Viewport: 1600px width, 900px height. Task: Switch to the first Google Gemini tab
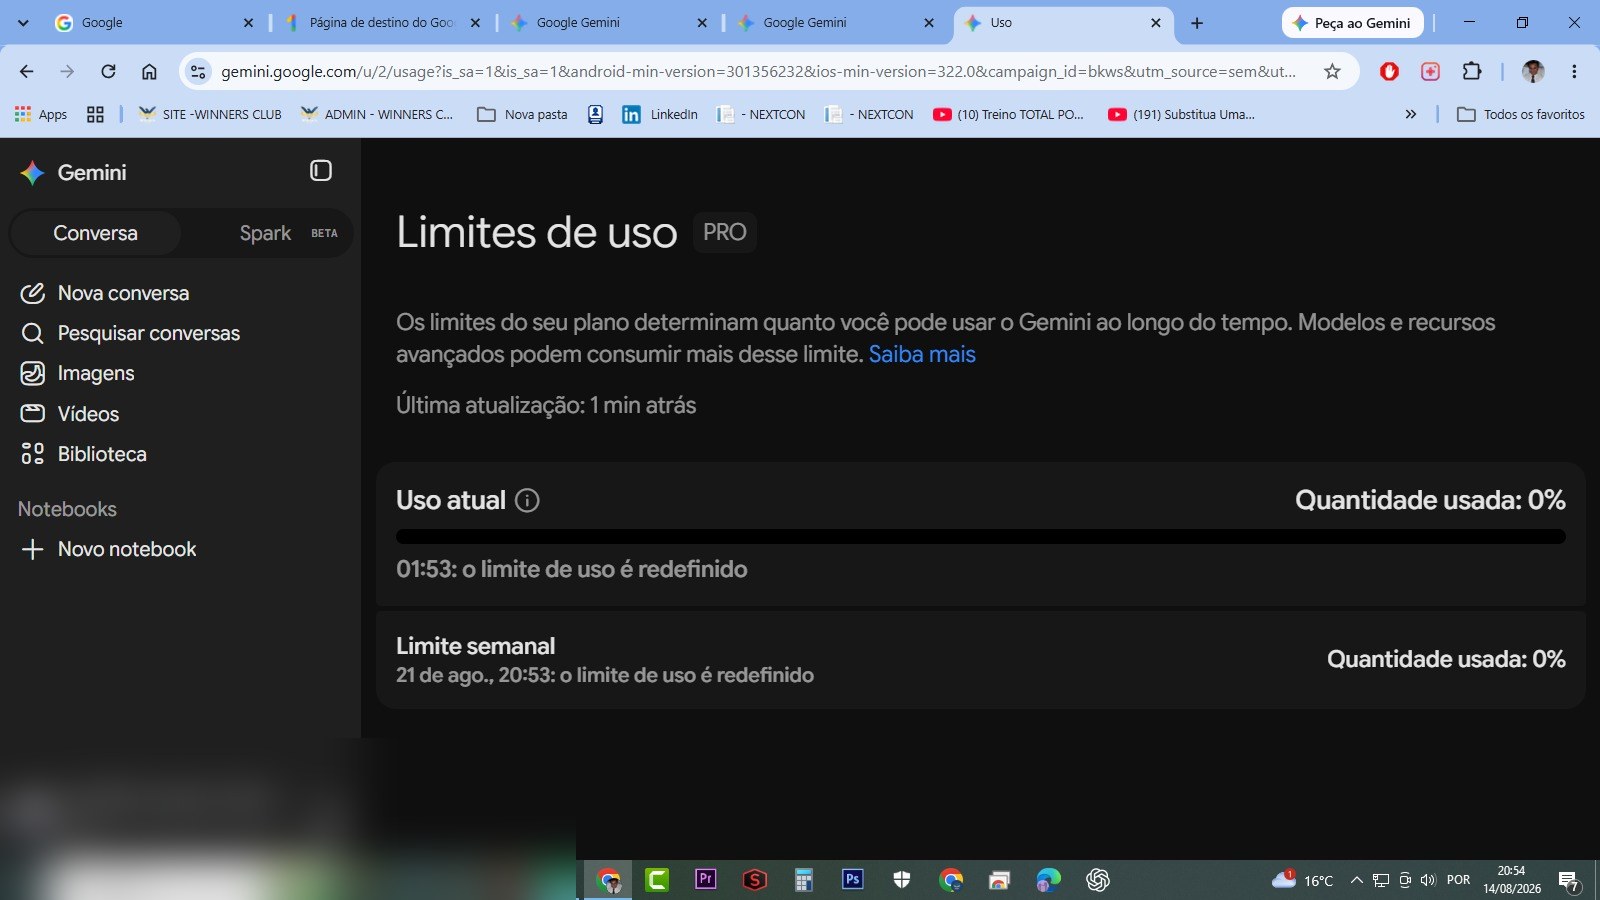(x=609, y=22)
